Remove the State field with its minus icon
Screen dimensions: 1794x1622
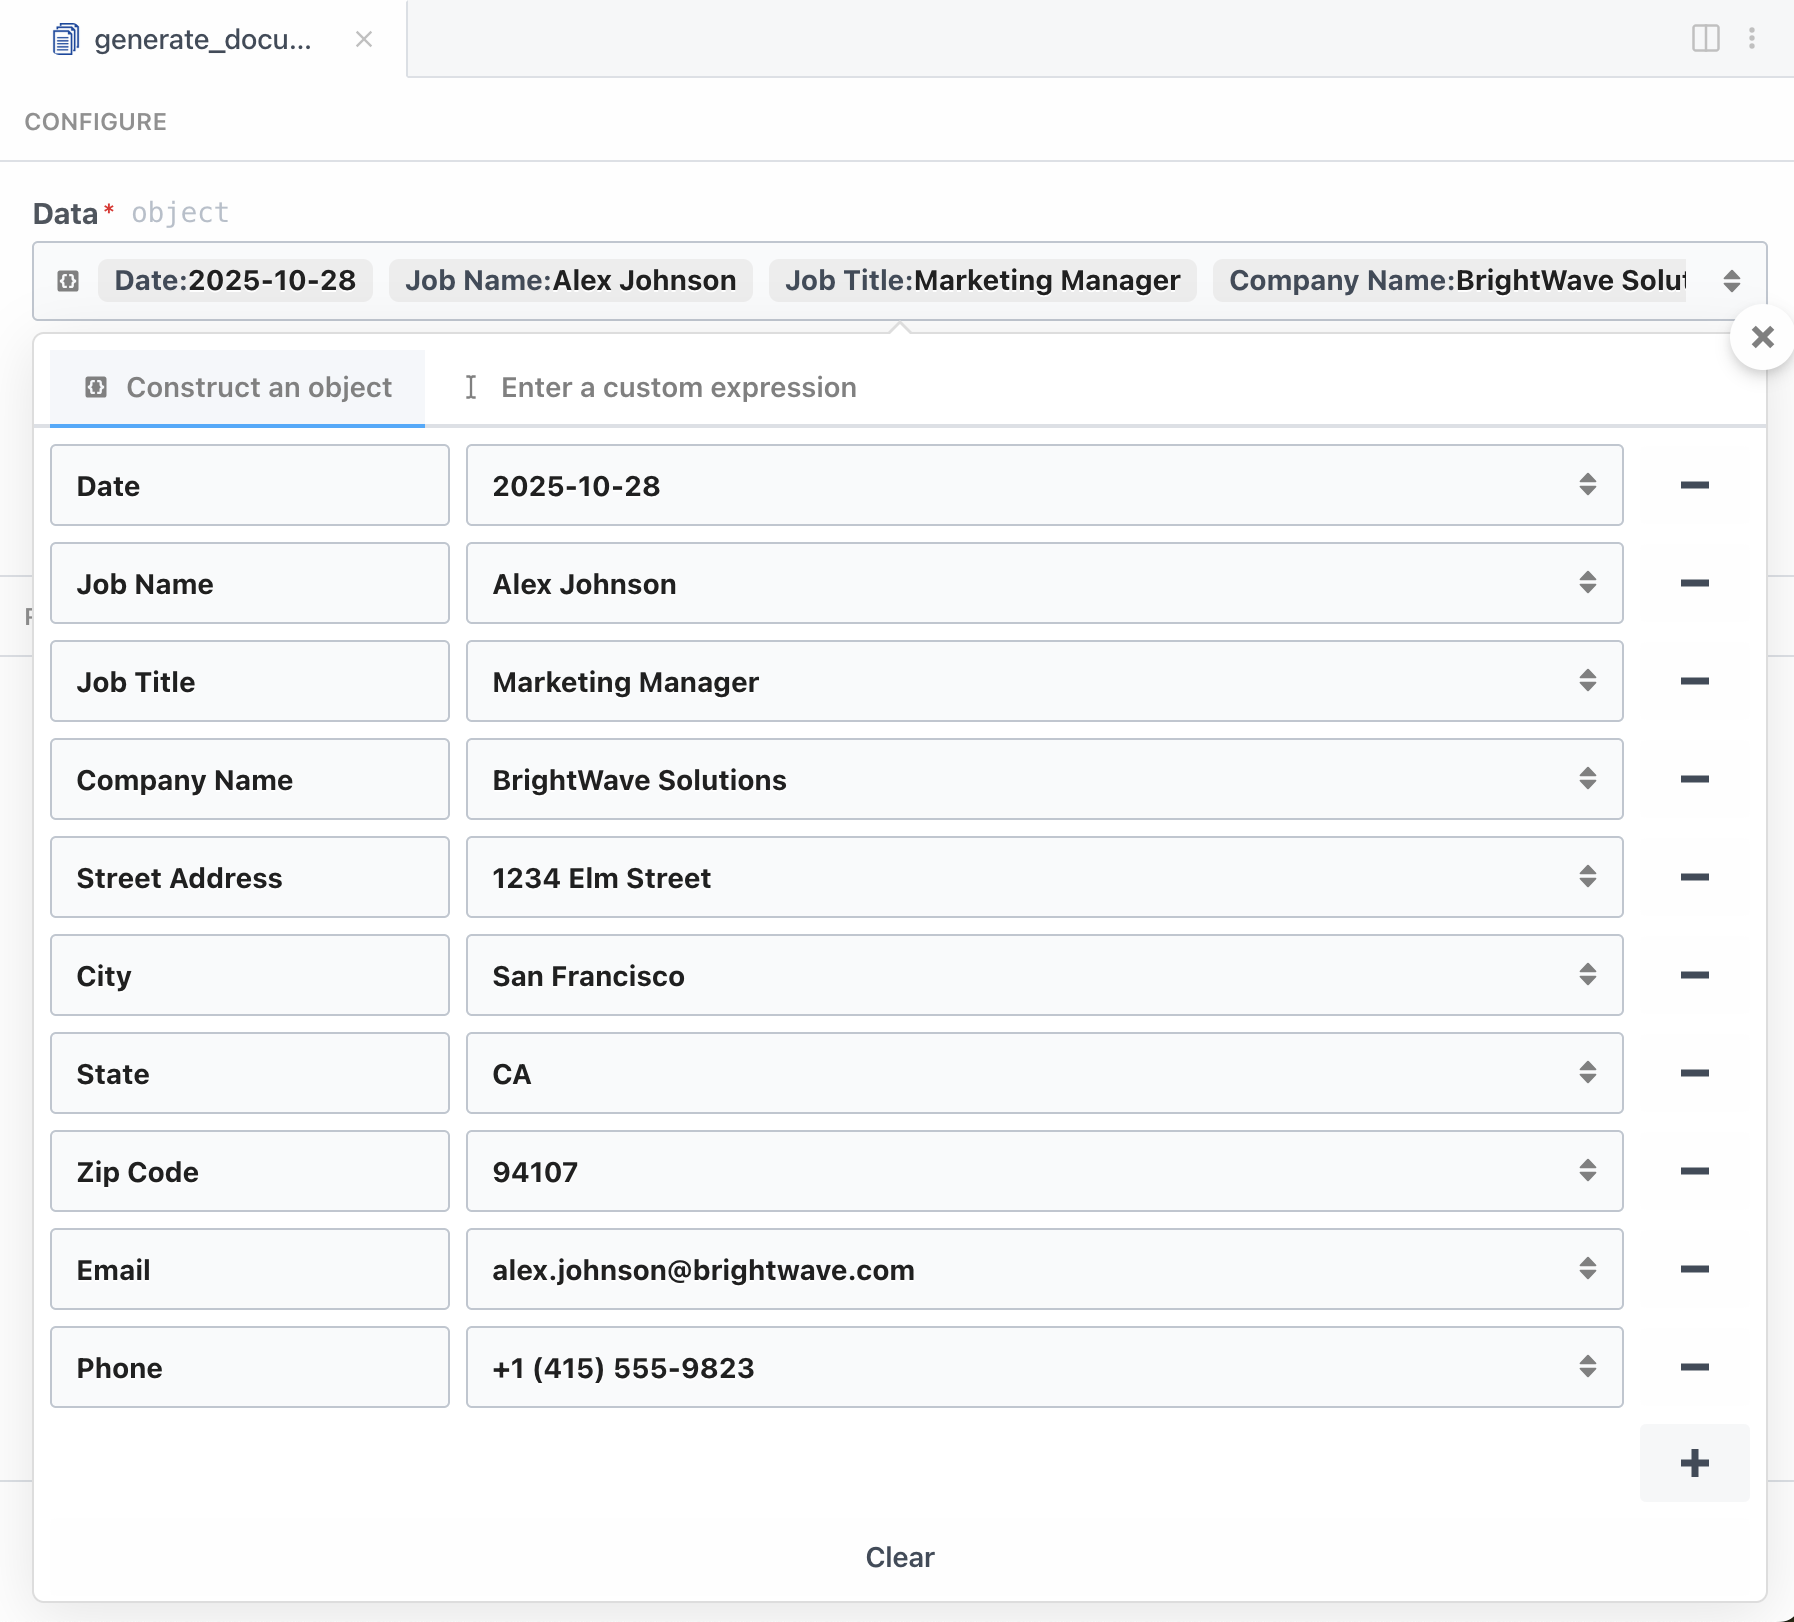coord(1695,1073)
